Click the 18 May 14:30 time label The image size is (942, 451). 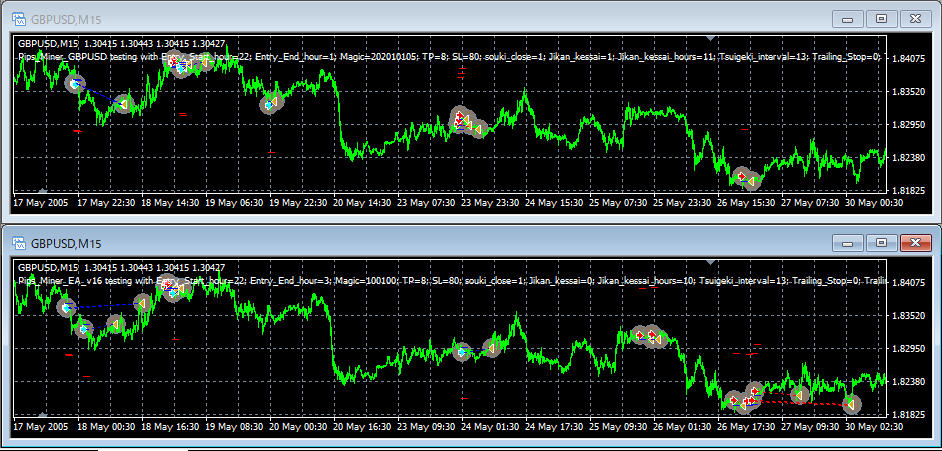pyautogui.click(x=170, y=203)
